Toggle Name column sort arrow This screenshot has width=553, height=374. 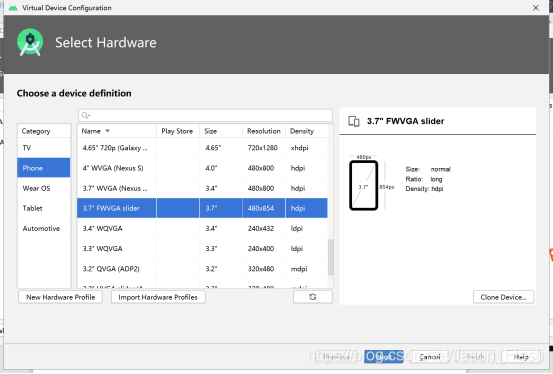(108, 131)
